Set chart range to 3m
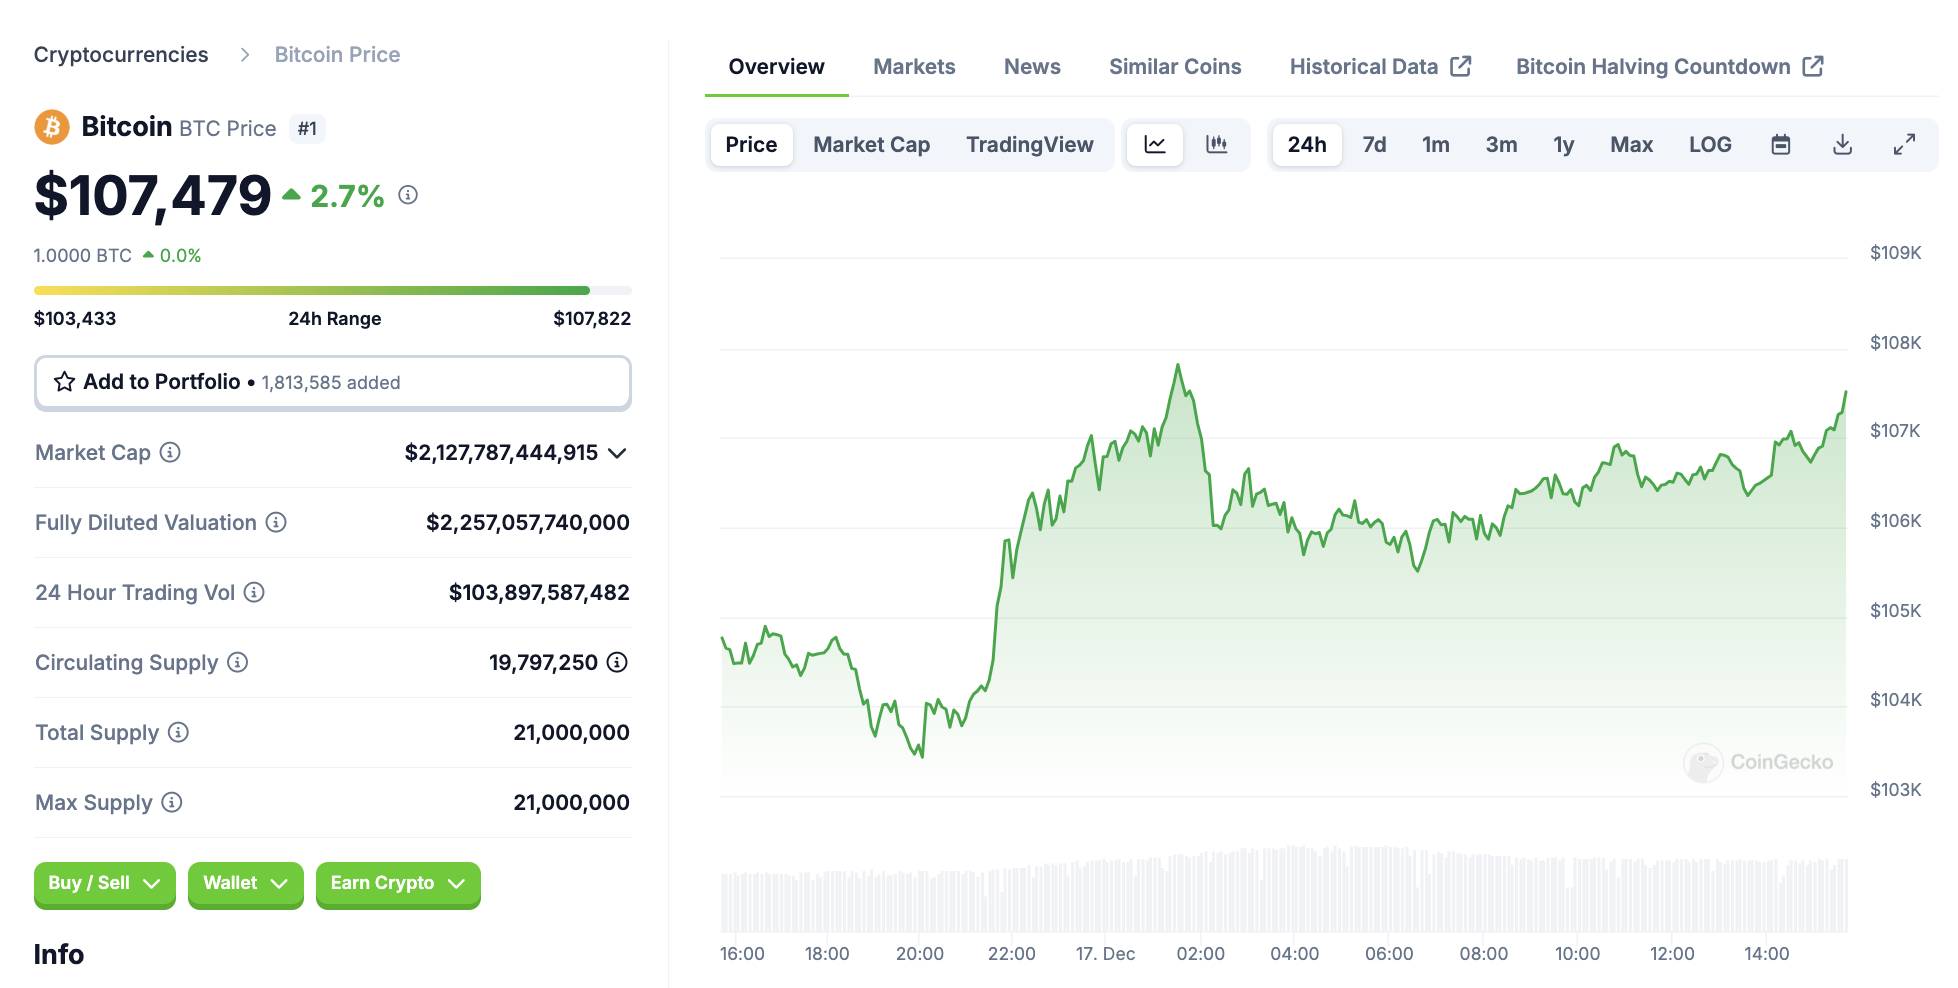The width and height of the screenshot is (1958, 988). [1501, 145]
